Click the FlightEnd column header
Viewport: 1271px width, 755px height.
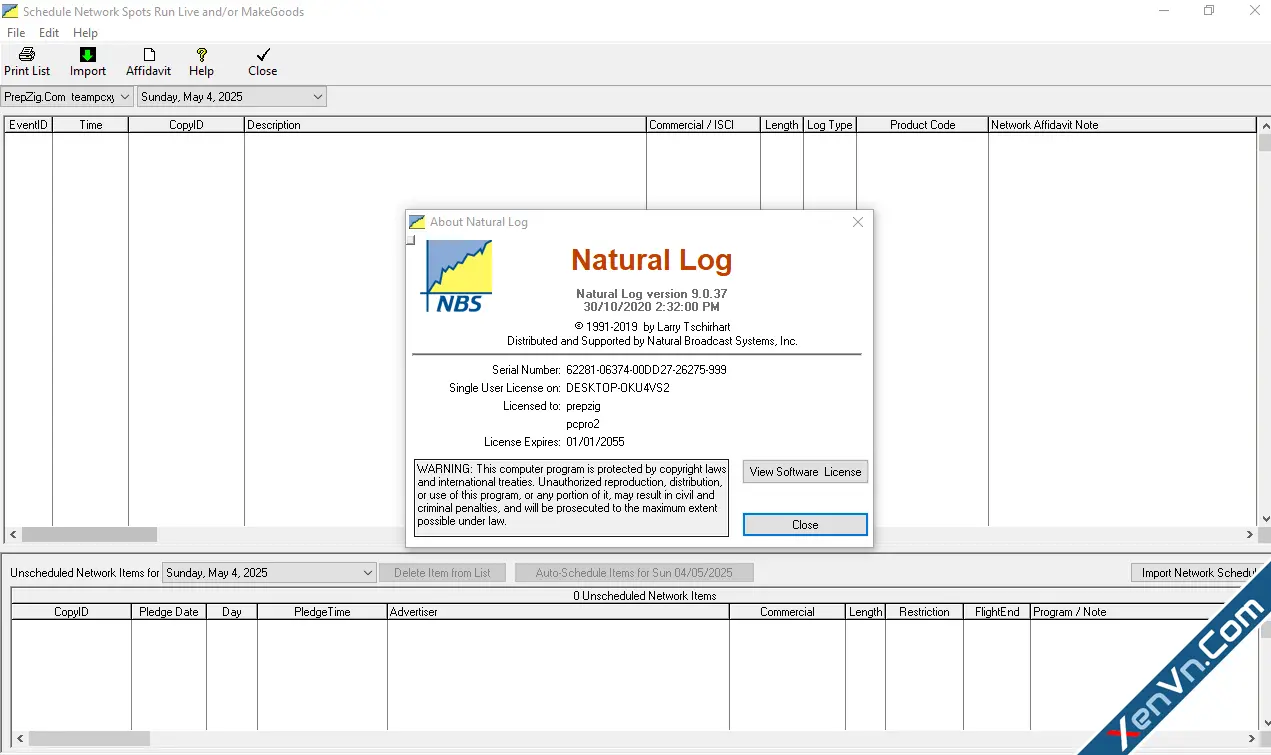[997, 612]
